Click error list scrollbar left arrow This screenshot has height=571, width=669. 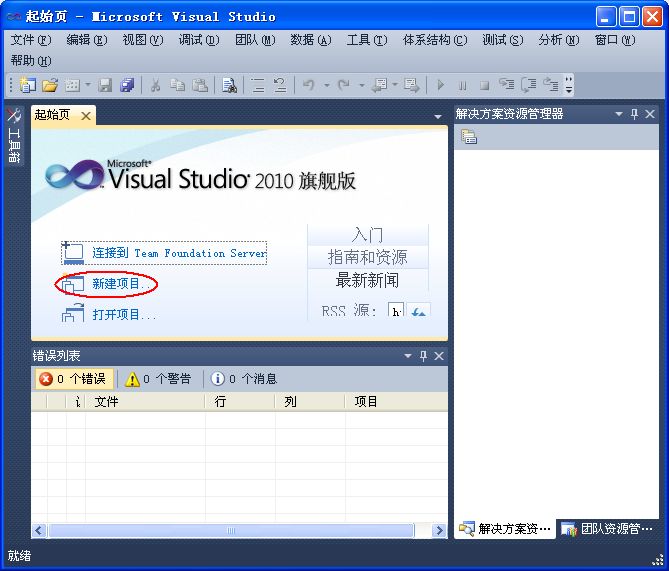pyautogui.click(x=39, y=530)
